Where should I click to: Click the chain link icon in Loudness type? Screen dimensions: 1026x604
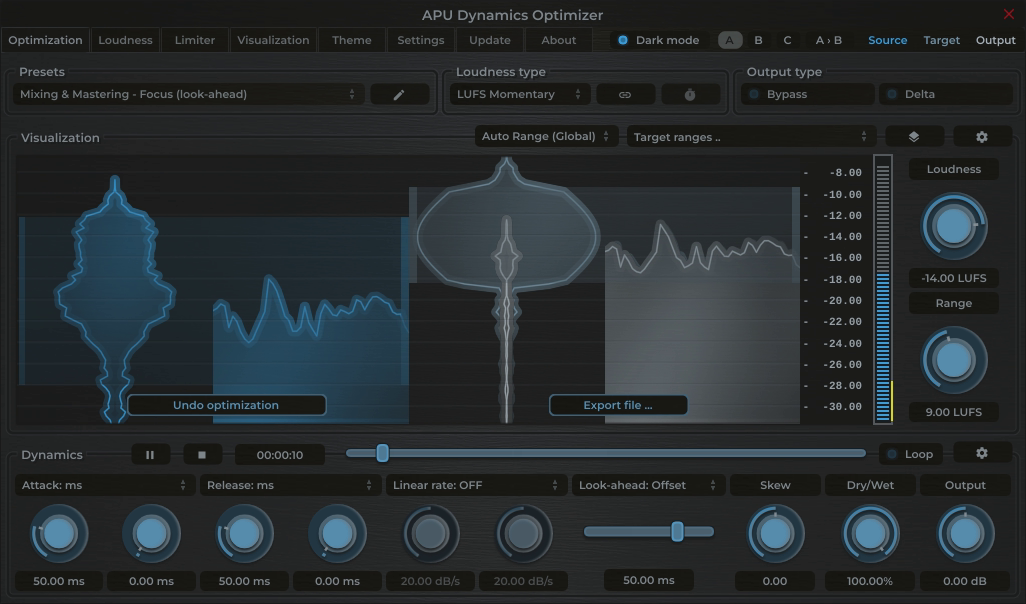click(x=625, y=93)
